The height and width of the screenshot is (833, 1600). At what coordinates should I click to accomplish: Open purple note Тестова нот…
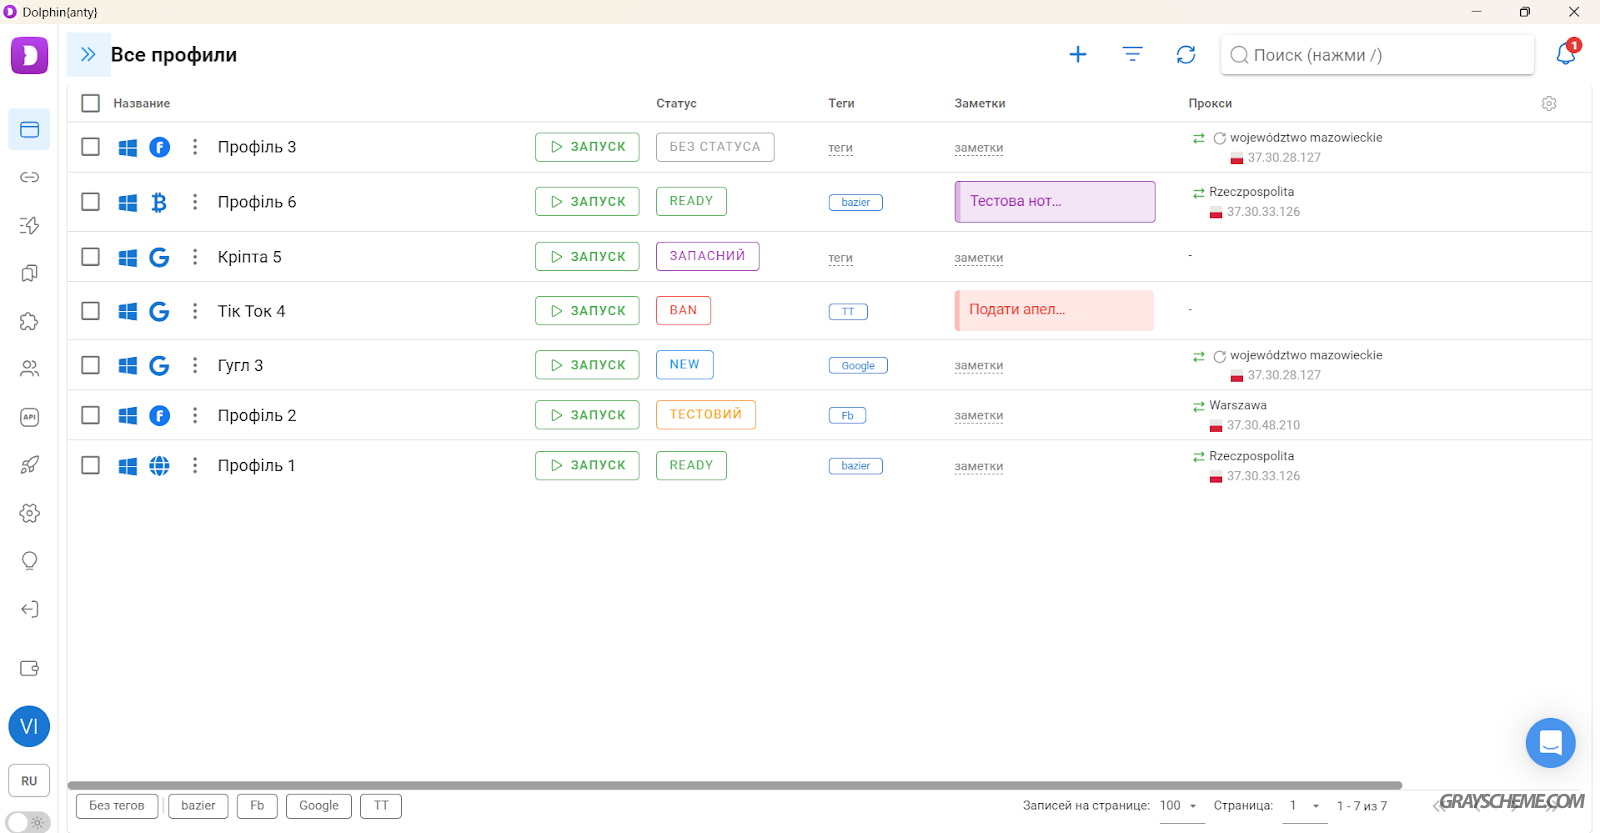1055,202
